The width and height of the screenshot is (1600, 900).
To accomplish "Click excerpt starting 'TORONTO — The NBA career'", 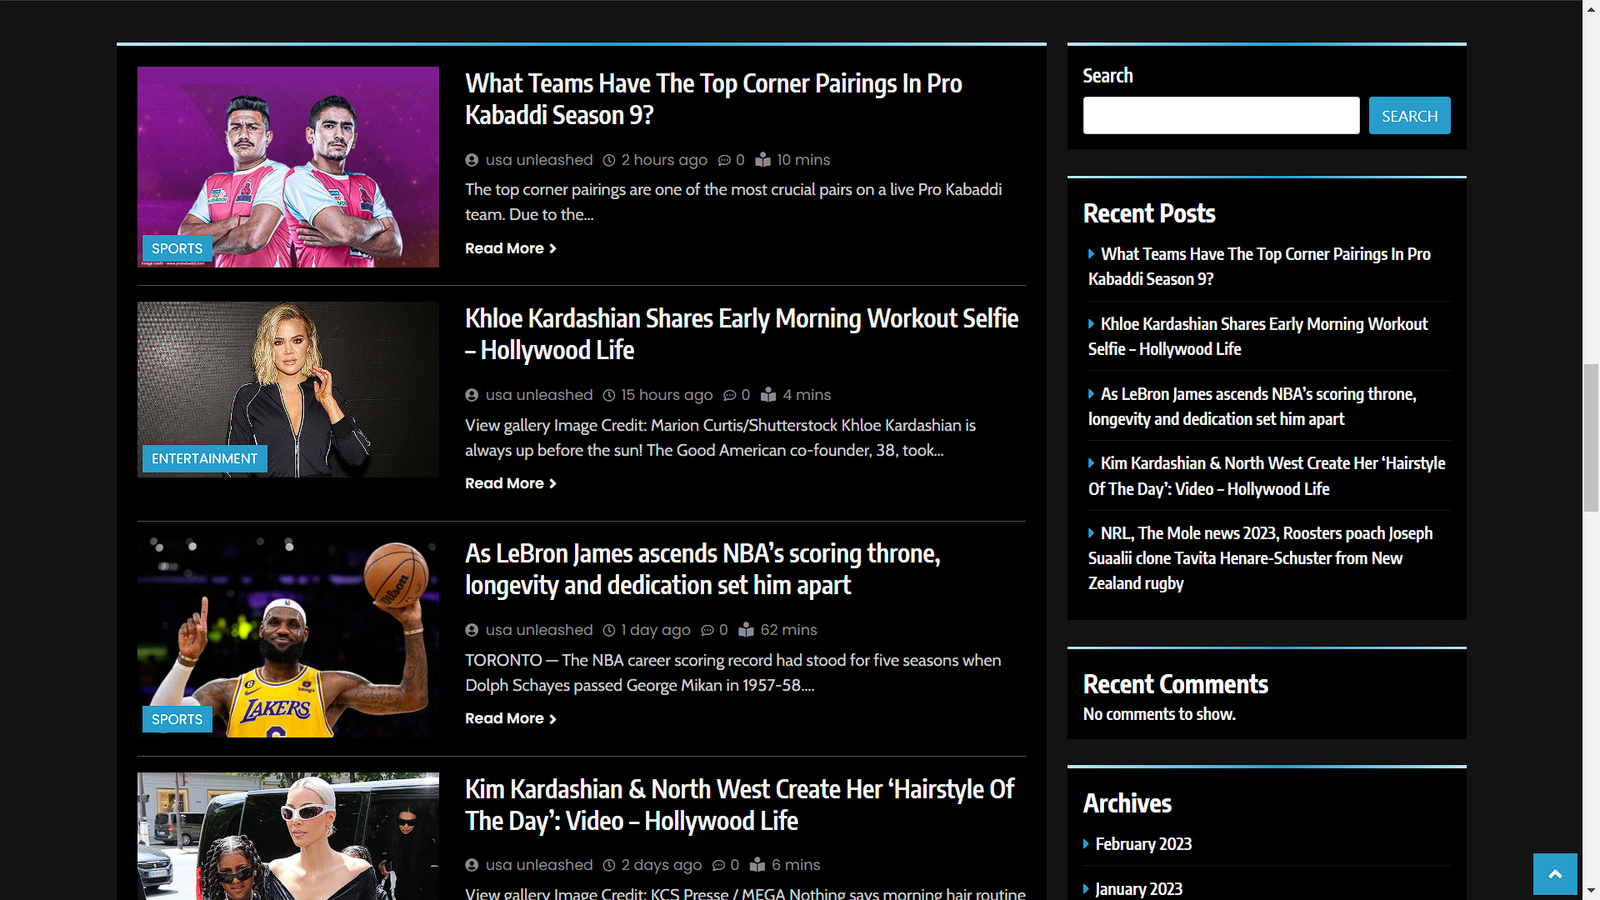I will pyautogui.click(x=733, y=673).
